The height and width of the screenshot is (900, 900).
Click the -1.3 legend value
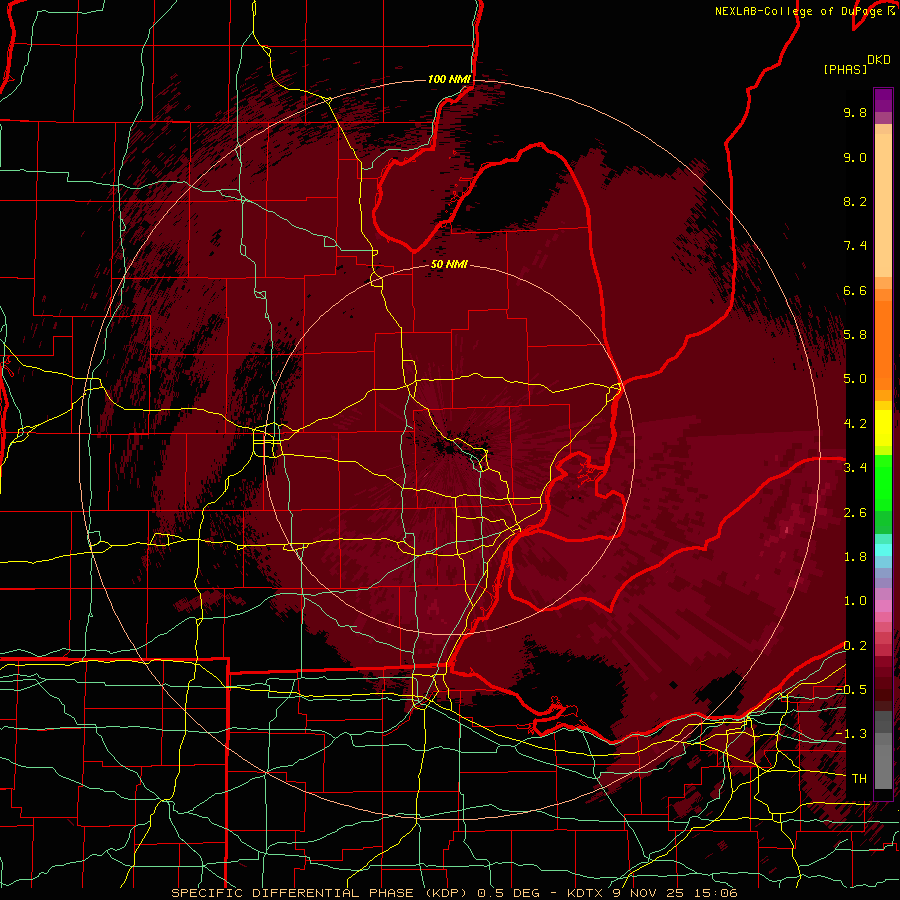tap(851, 734)
